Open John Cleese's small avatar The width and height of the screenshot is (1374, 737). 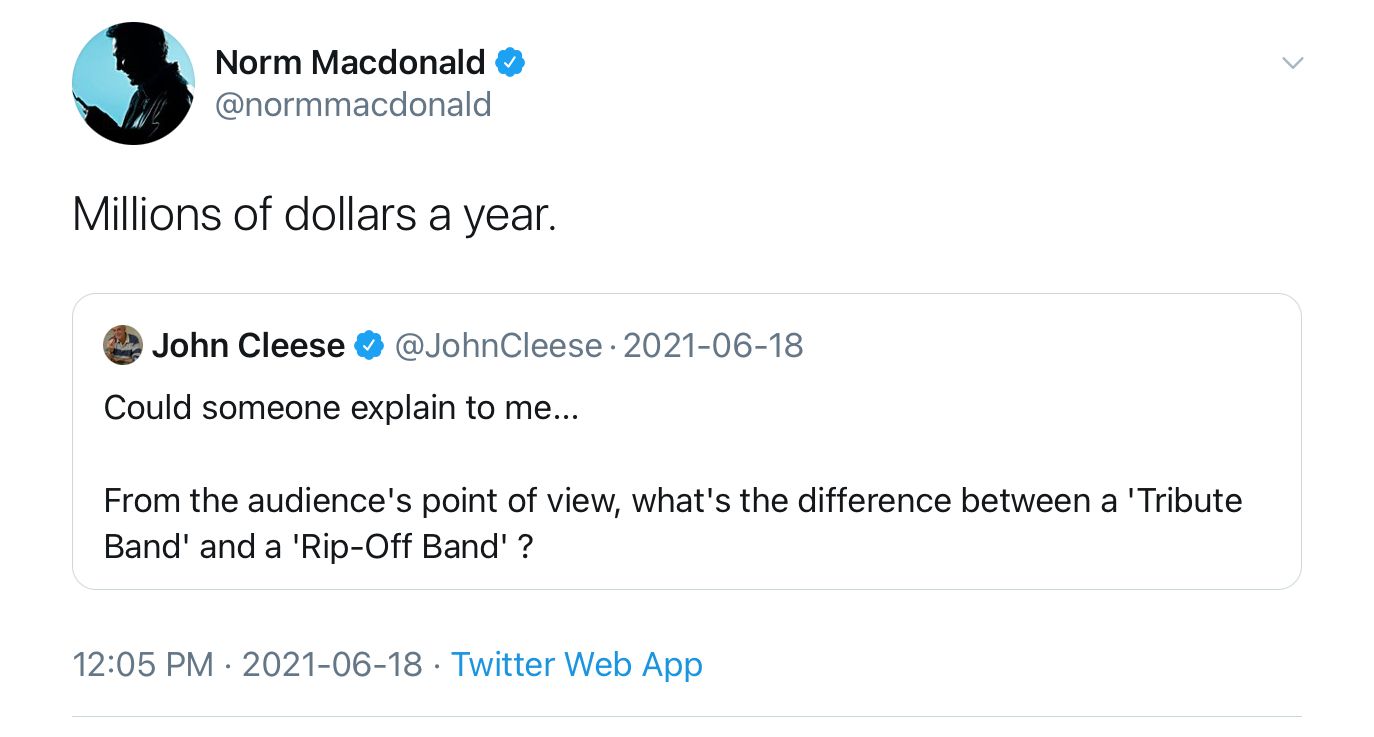tap(123, 345)
